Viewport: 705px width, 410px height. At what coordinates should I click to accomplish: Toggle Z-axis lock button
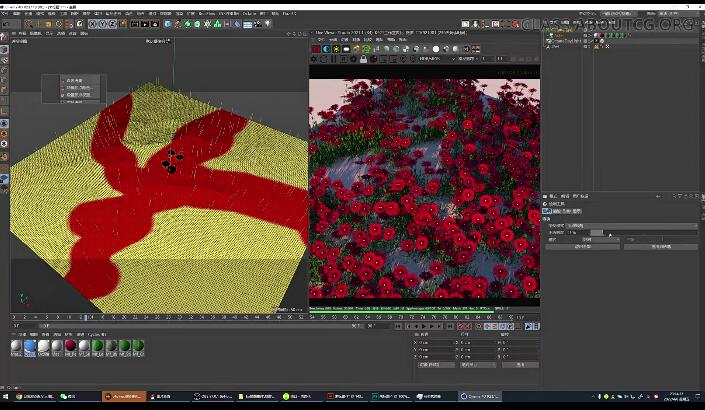pyautogui.click(x=113, y=23)
